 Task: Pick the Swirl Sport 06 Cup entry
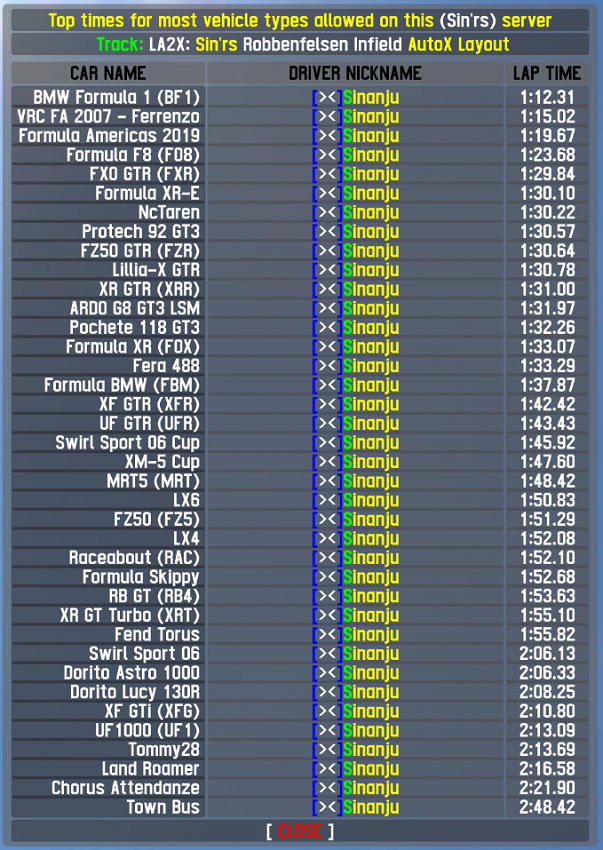point(127,443)
